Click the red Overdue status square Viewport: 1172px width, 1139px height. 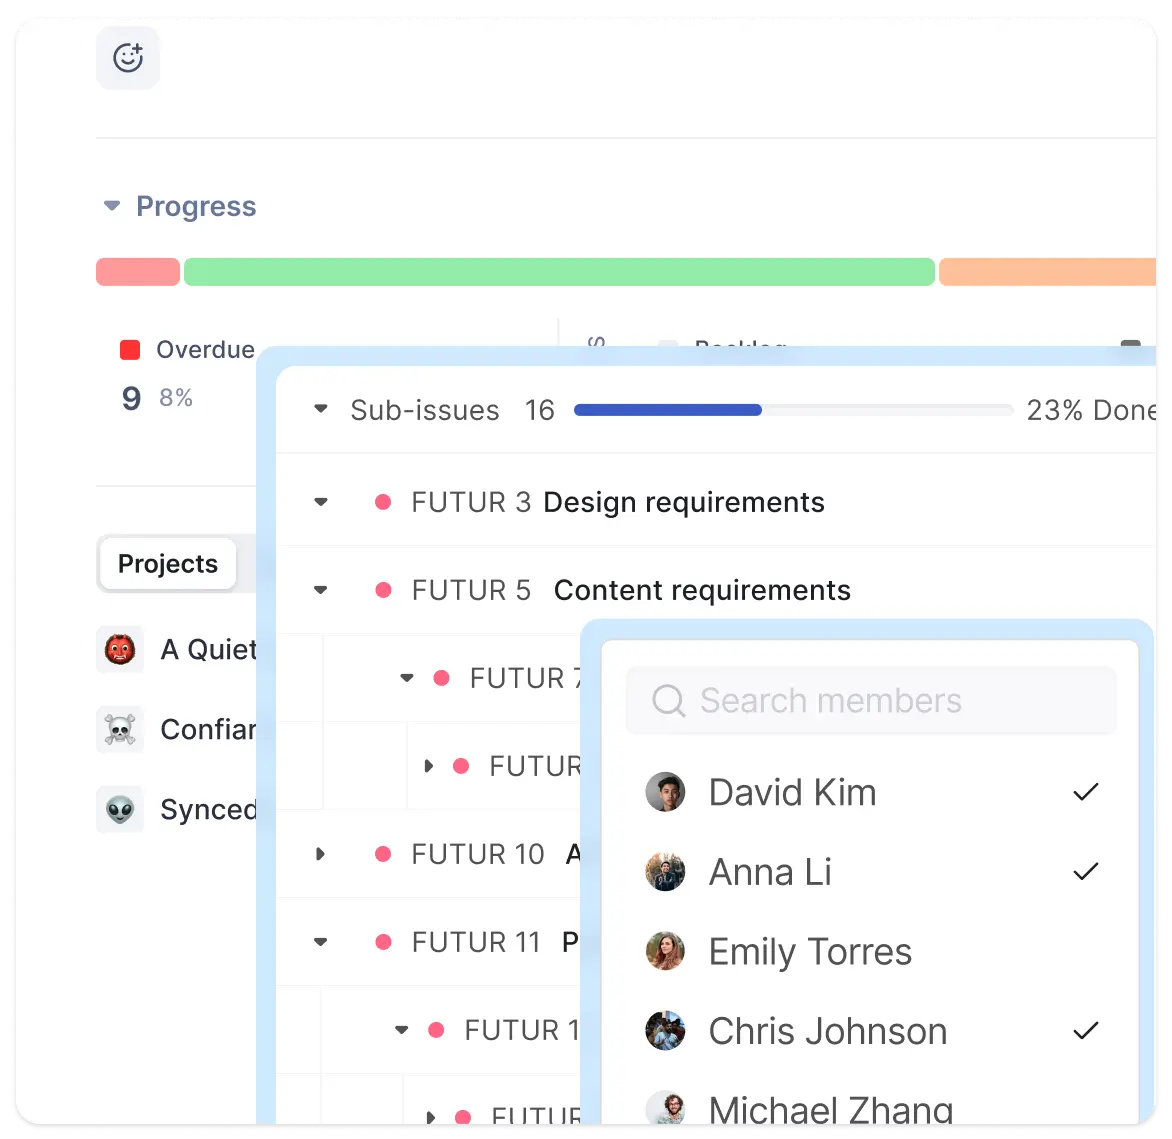coord(130,350)
